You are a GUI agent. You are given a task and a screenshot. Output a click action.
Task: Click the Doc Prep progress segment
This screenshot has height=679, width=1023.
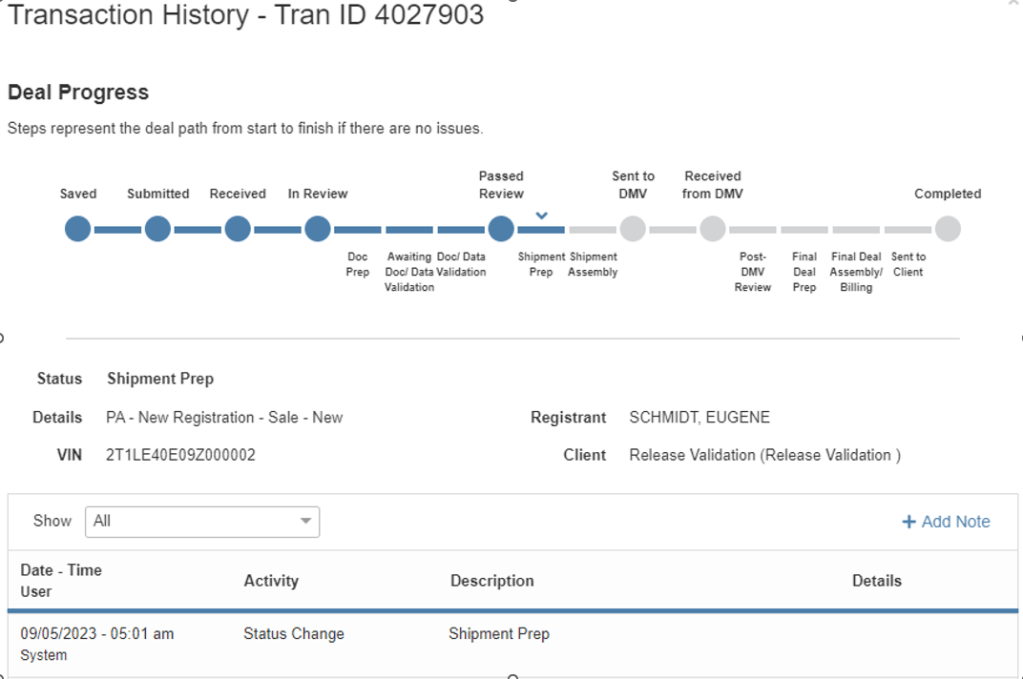point(358,230)
